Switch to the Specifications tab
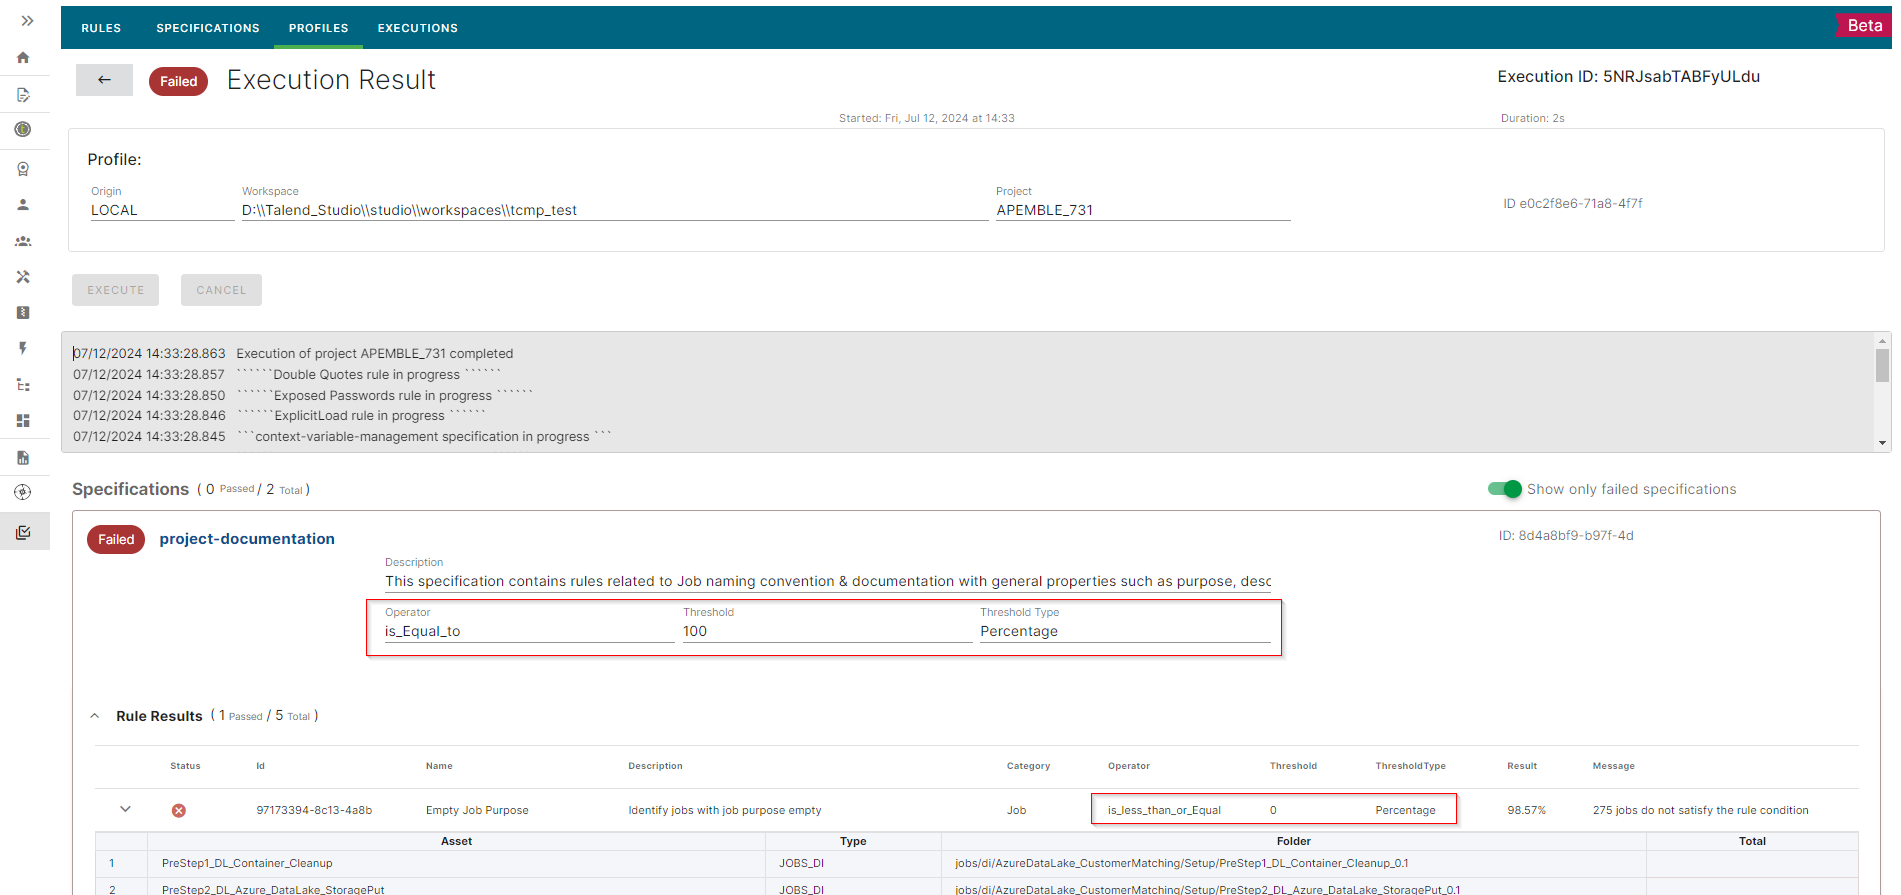1901x895 pixels. 207,28
